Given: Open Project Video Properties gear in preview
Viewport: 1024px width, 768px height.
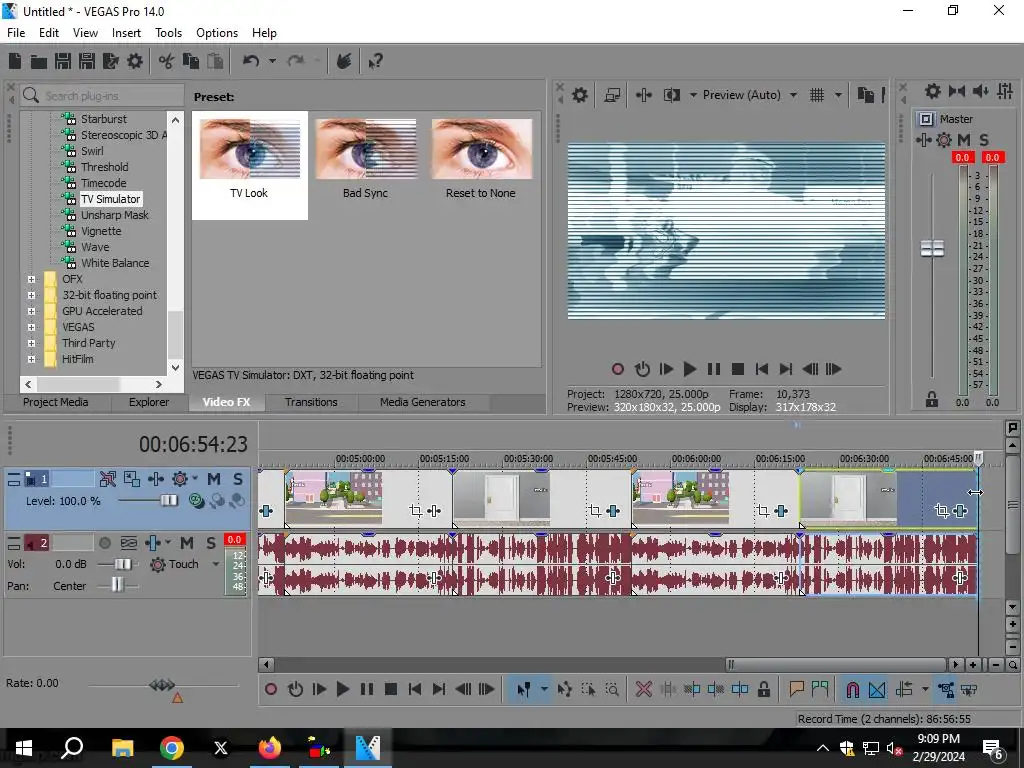Looking at the screenshot, I should click(579, 95).
